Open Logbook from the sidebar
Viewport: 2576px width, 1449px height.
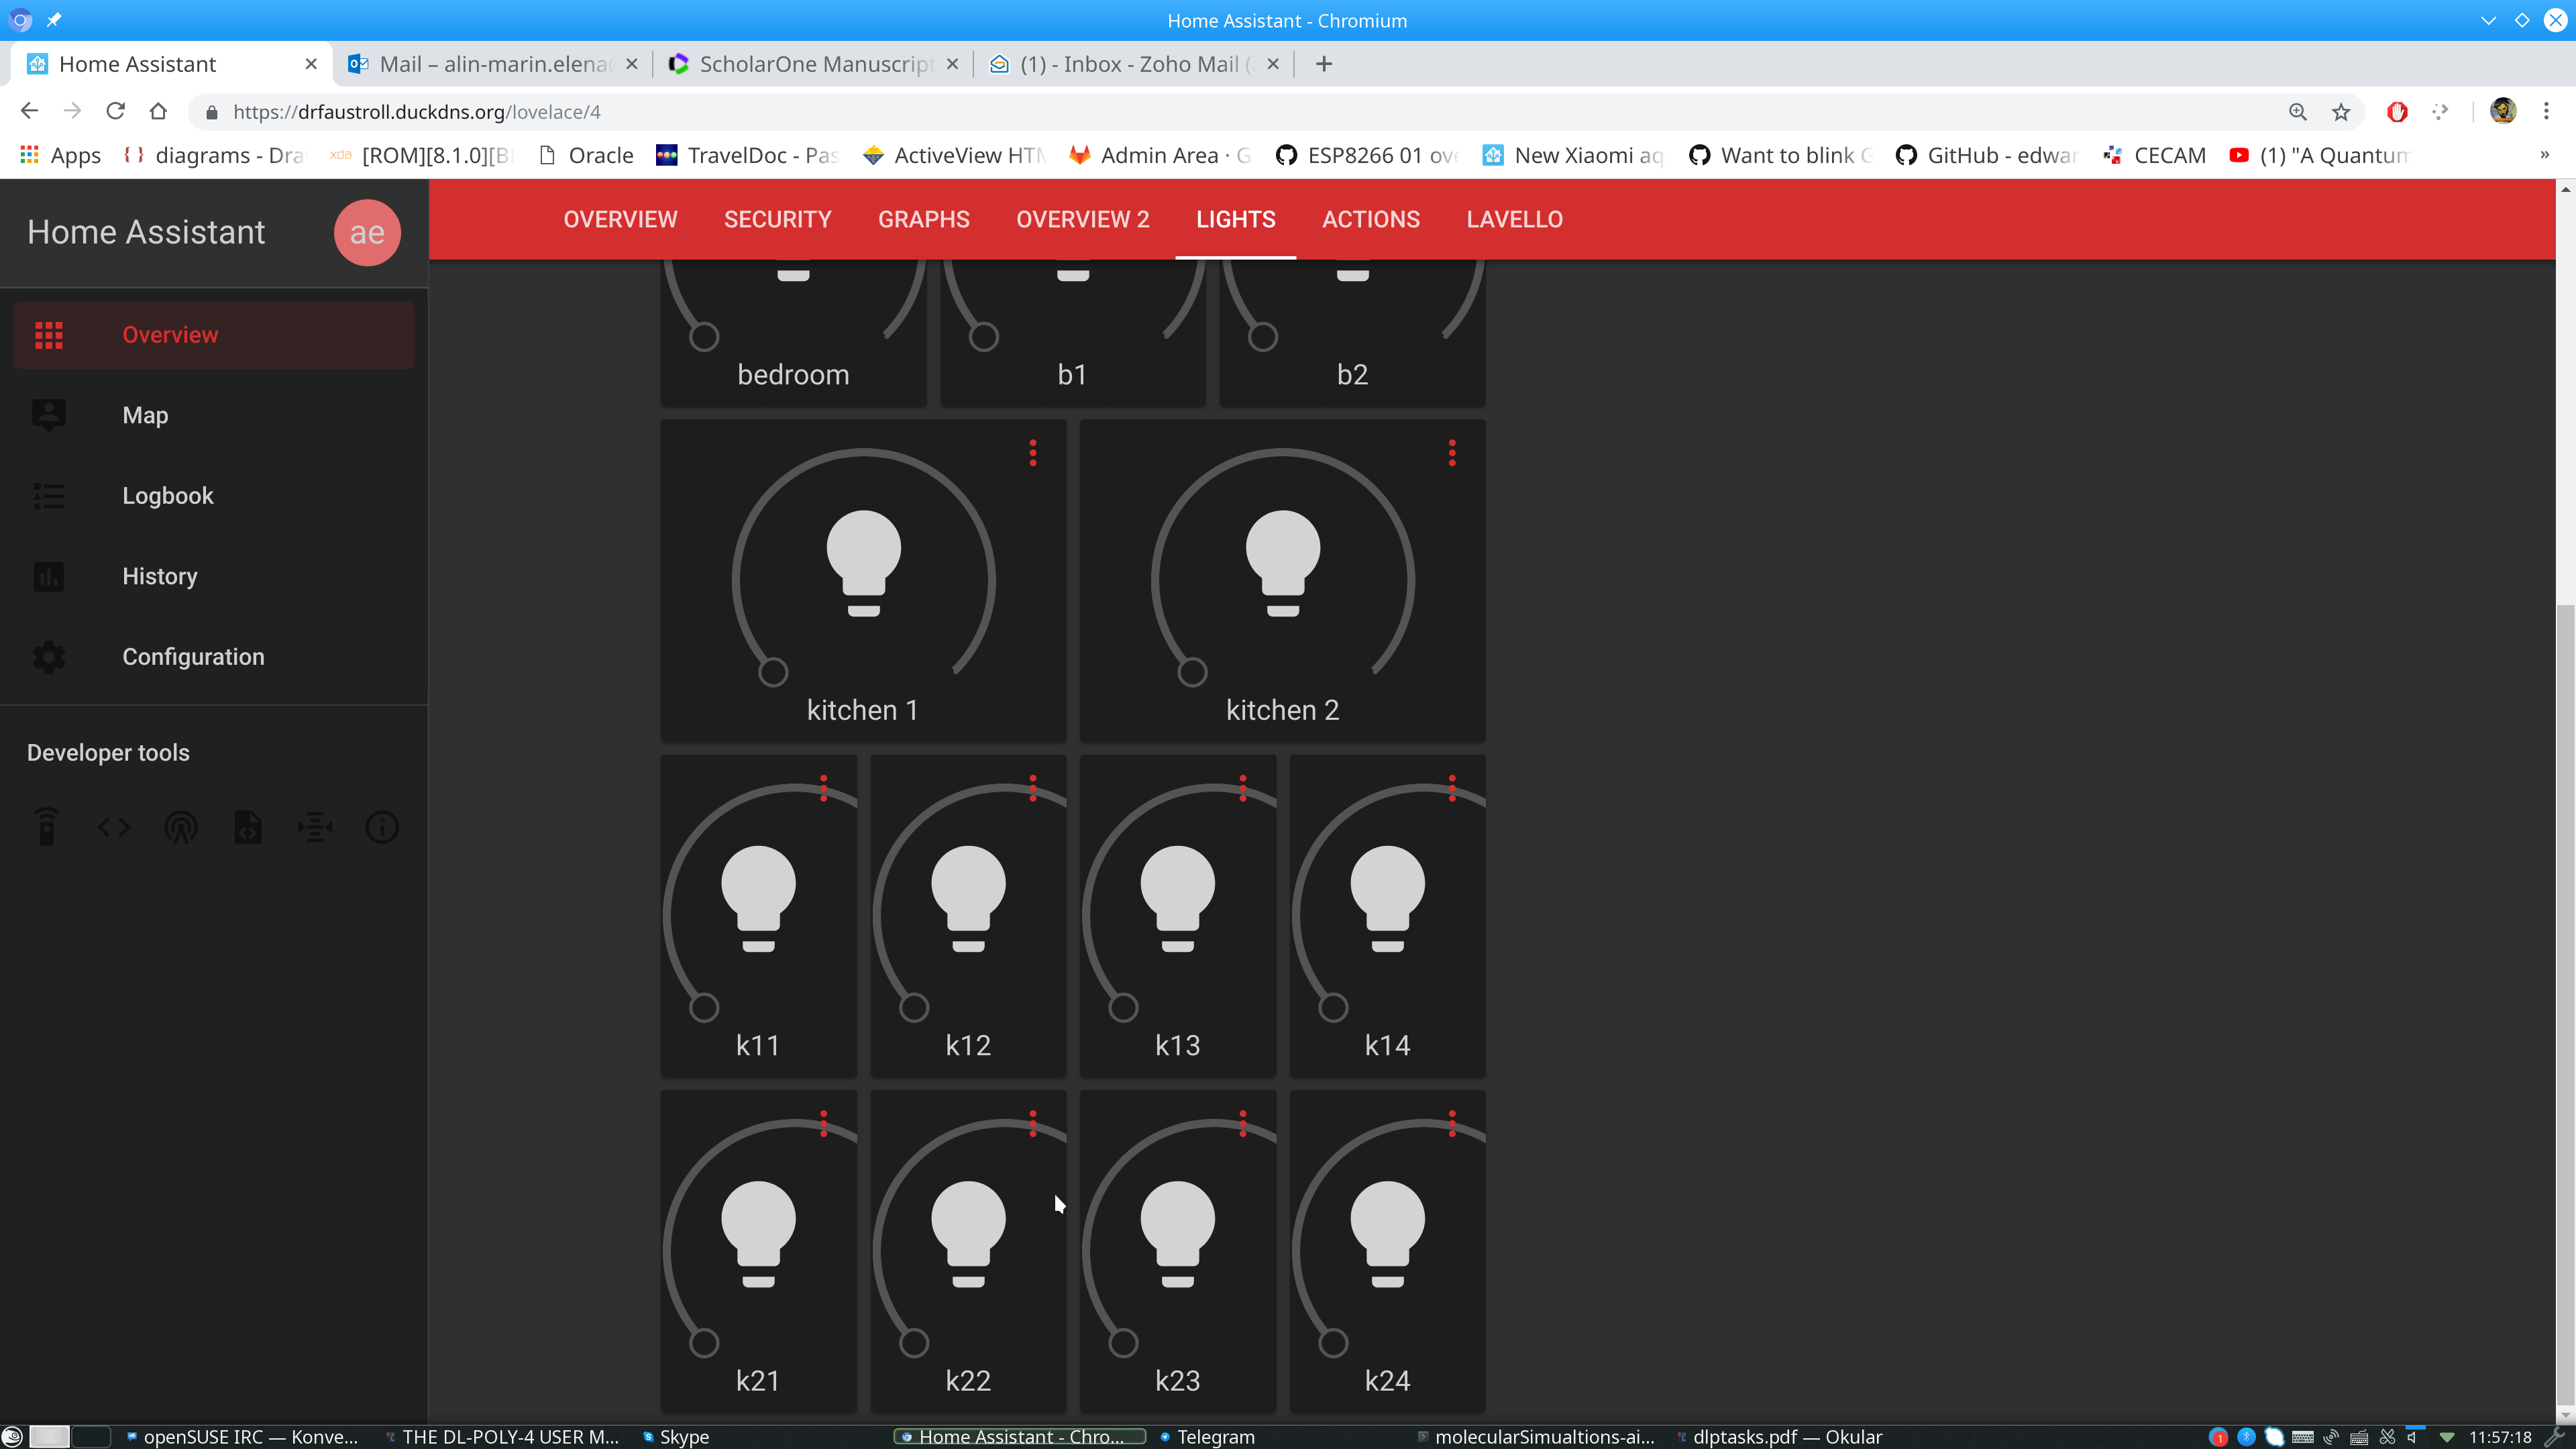pyautogui.click(x=167, y=495)
